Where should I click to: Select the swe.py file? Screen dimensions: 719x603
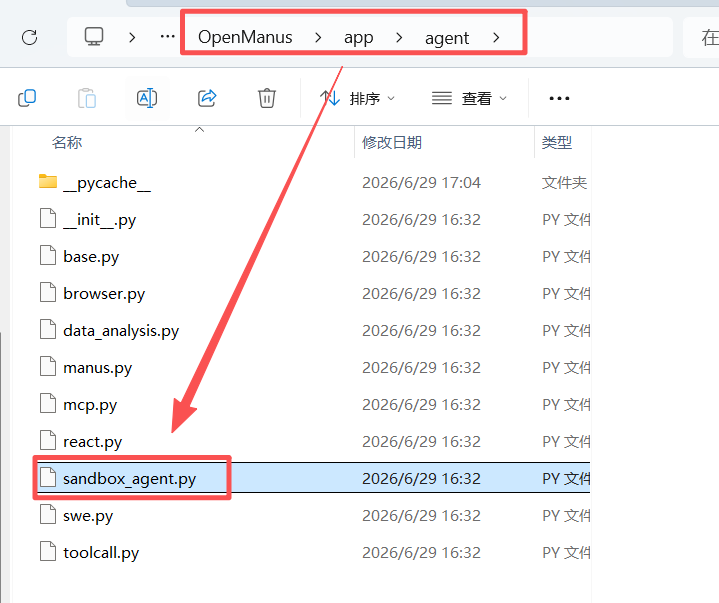pos(88,516)
